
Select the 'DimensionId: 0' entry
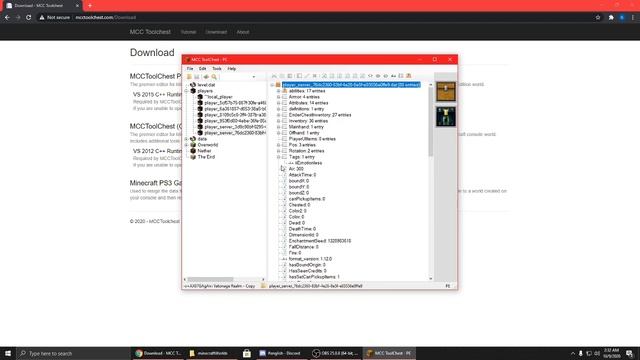point(303,235)
